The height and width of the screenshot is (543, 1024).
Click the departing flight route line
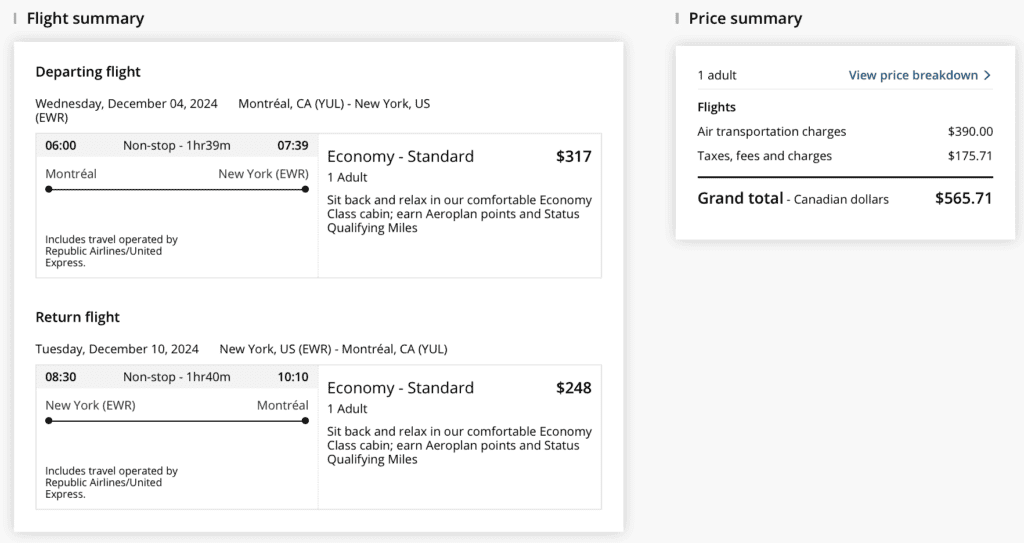177,188
